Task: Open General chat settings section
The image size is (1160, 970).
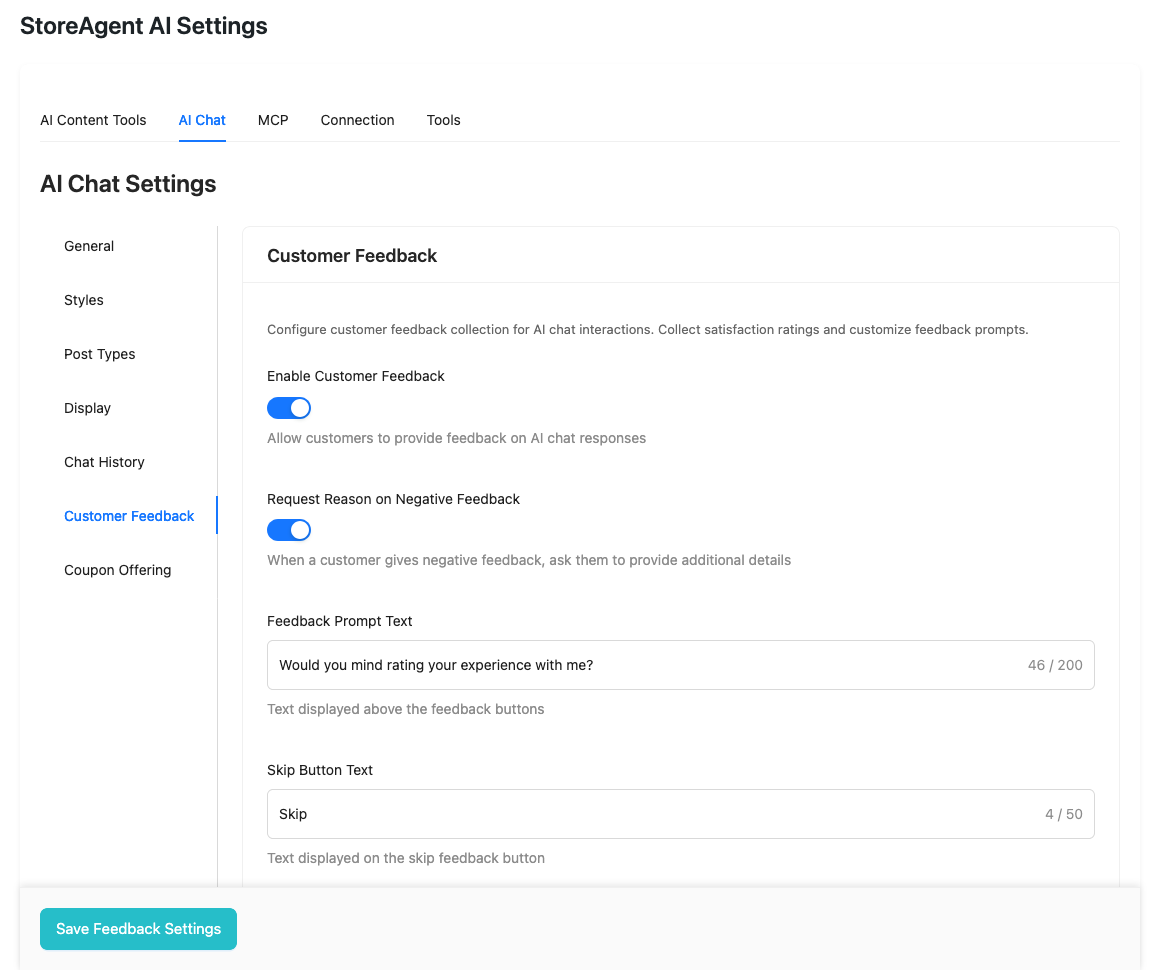Action: (89, 246)
